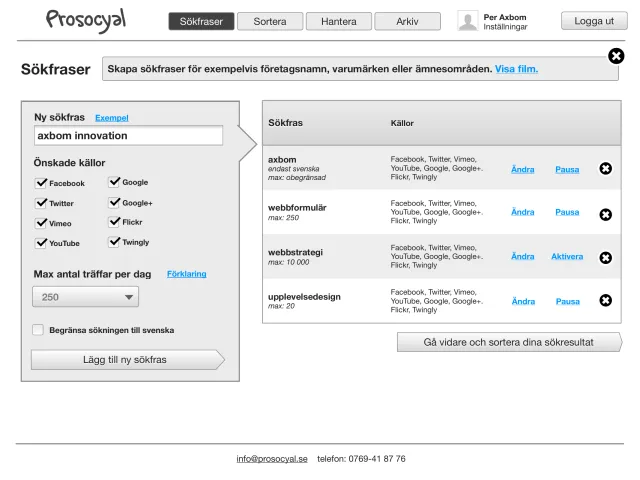Dismiss the info banner with X icon
The width and height of the screenshot is (640, 480).
616,56
